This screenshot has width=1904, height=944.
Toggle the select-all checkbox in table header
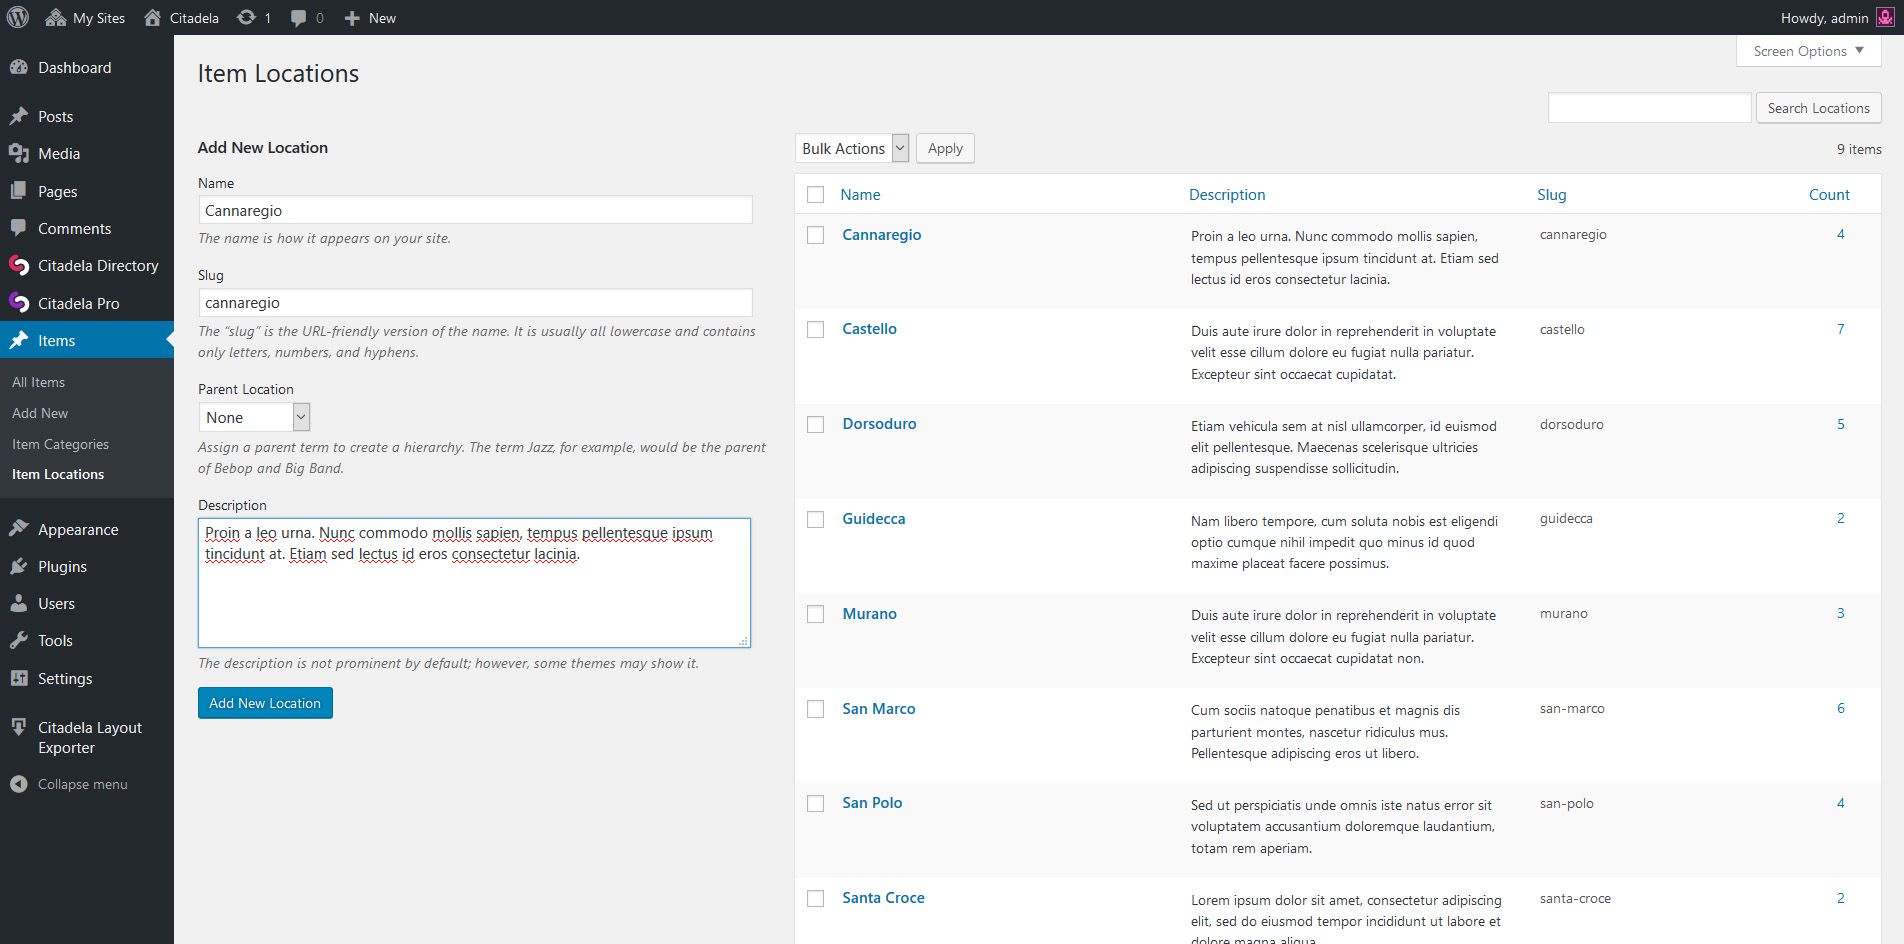point(816,195)
